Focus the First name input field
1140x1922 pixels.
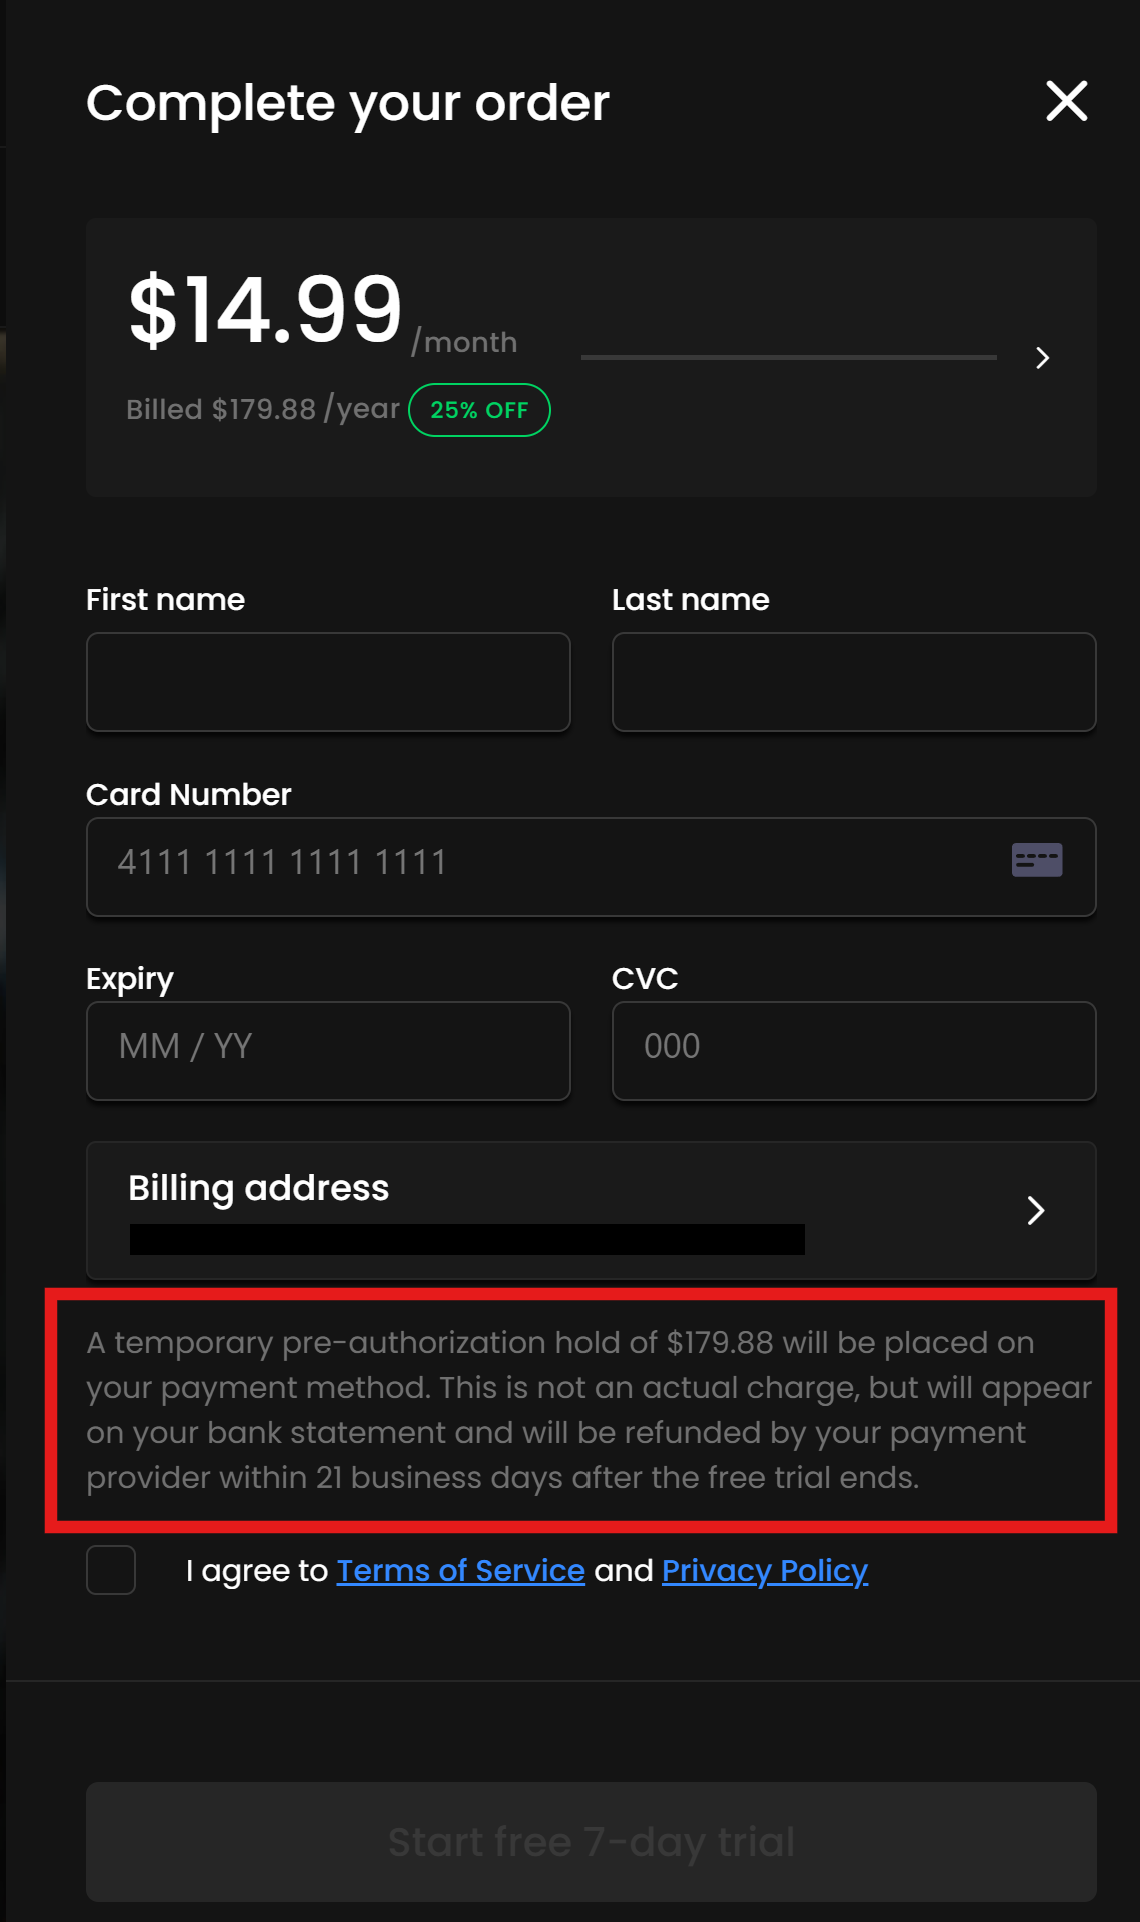(328, 682)
